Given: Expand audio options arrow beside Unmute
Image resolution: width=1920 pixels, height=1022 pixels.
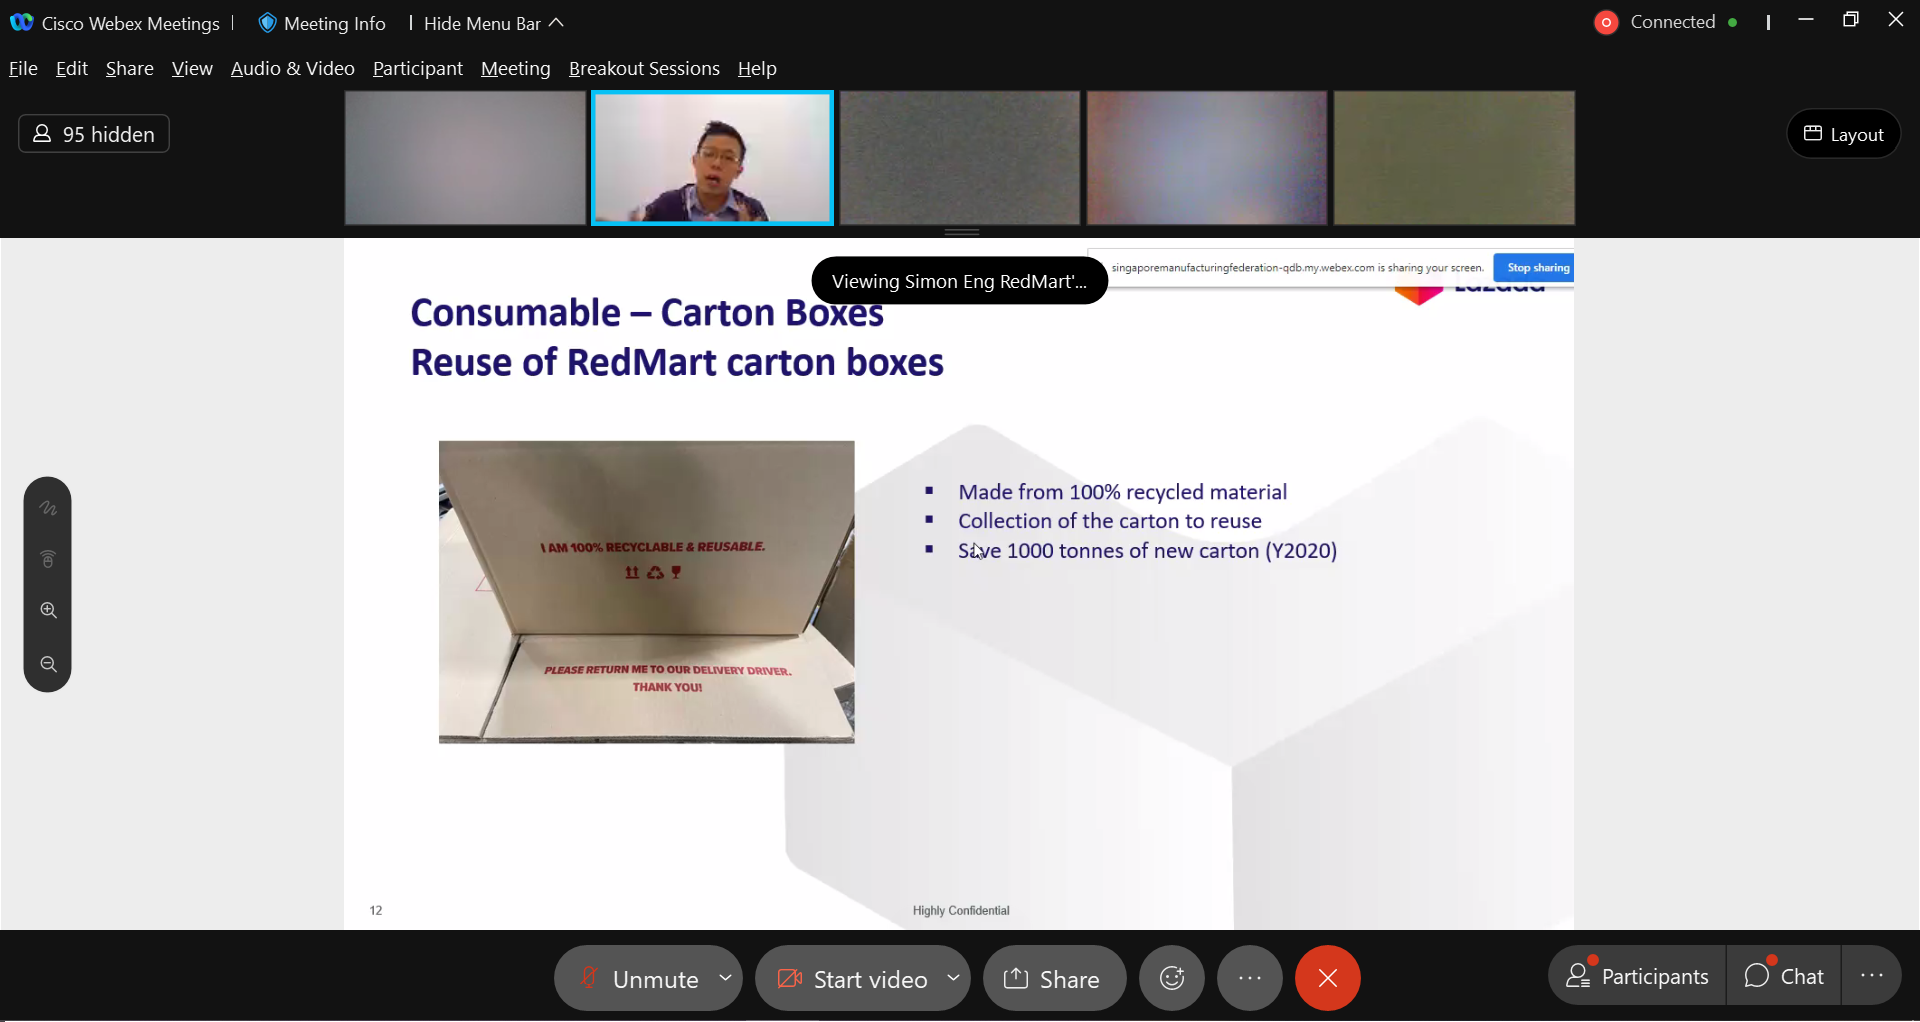Looking at the screenshot, I should tap(726, 978).
